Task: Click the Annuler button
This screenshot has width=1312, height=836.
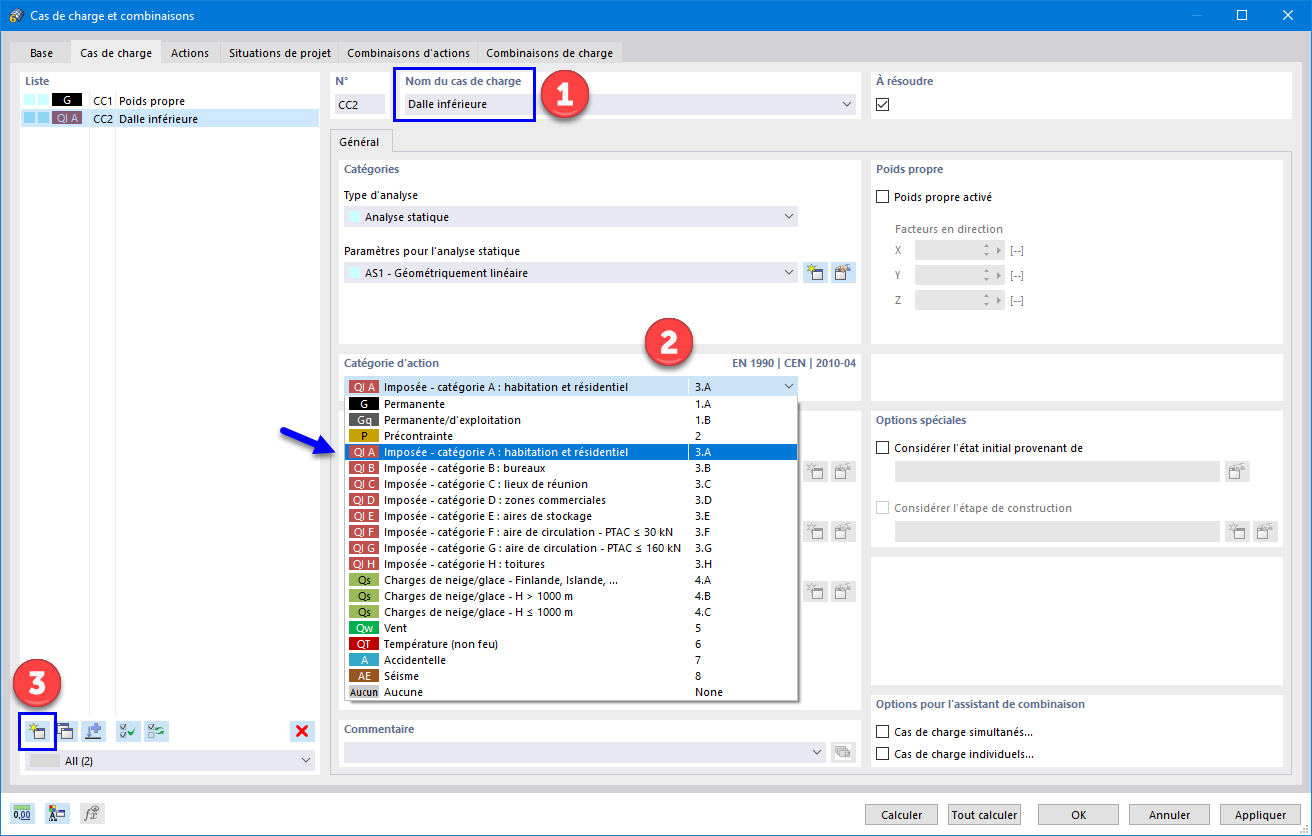Action: point(1169,815)
